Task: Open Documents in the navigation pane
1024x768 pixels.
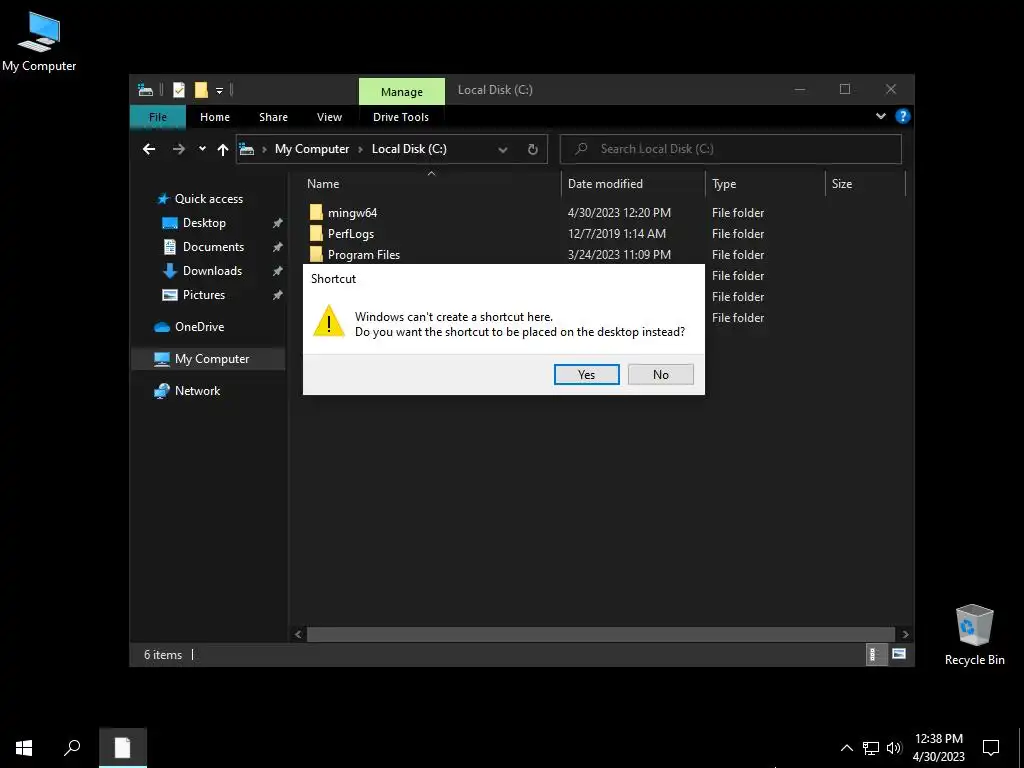Action: point(213,247)
